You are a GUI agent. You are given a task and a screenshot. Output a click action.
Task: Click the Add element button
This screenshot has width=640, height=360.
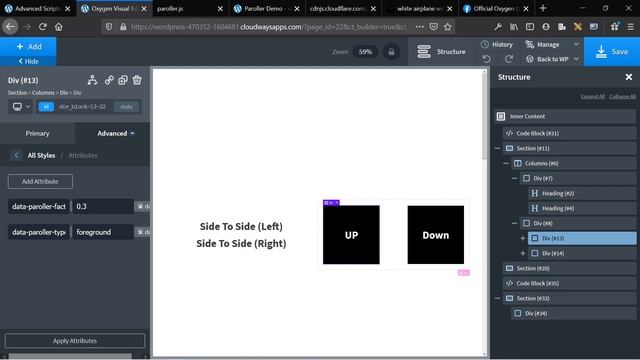28,47
